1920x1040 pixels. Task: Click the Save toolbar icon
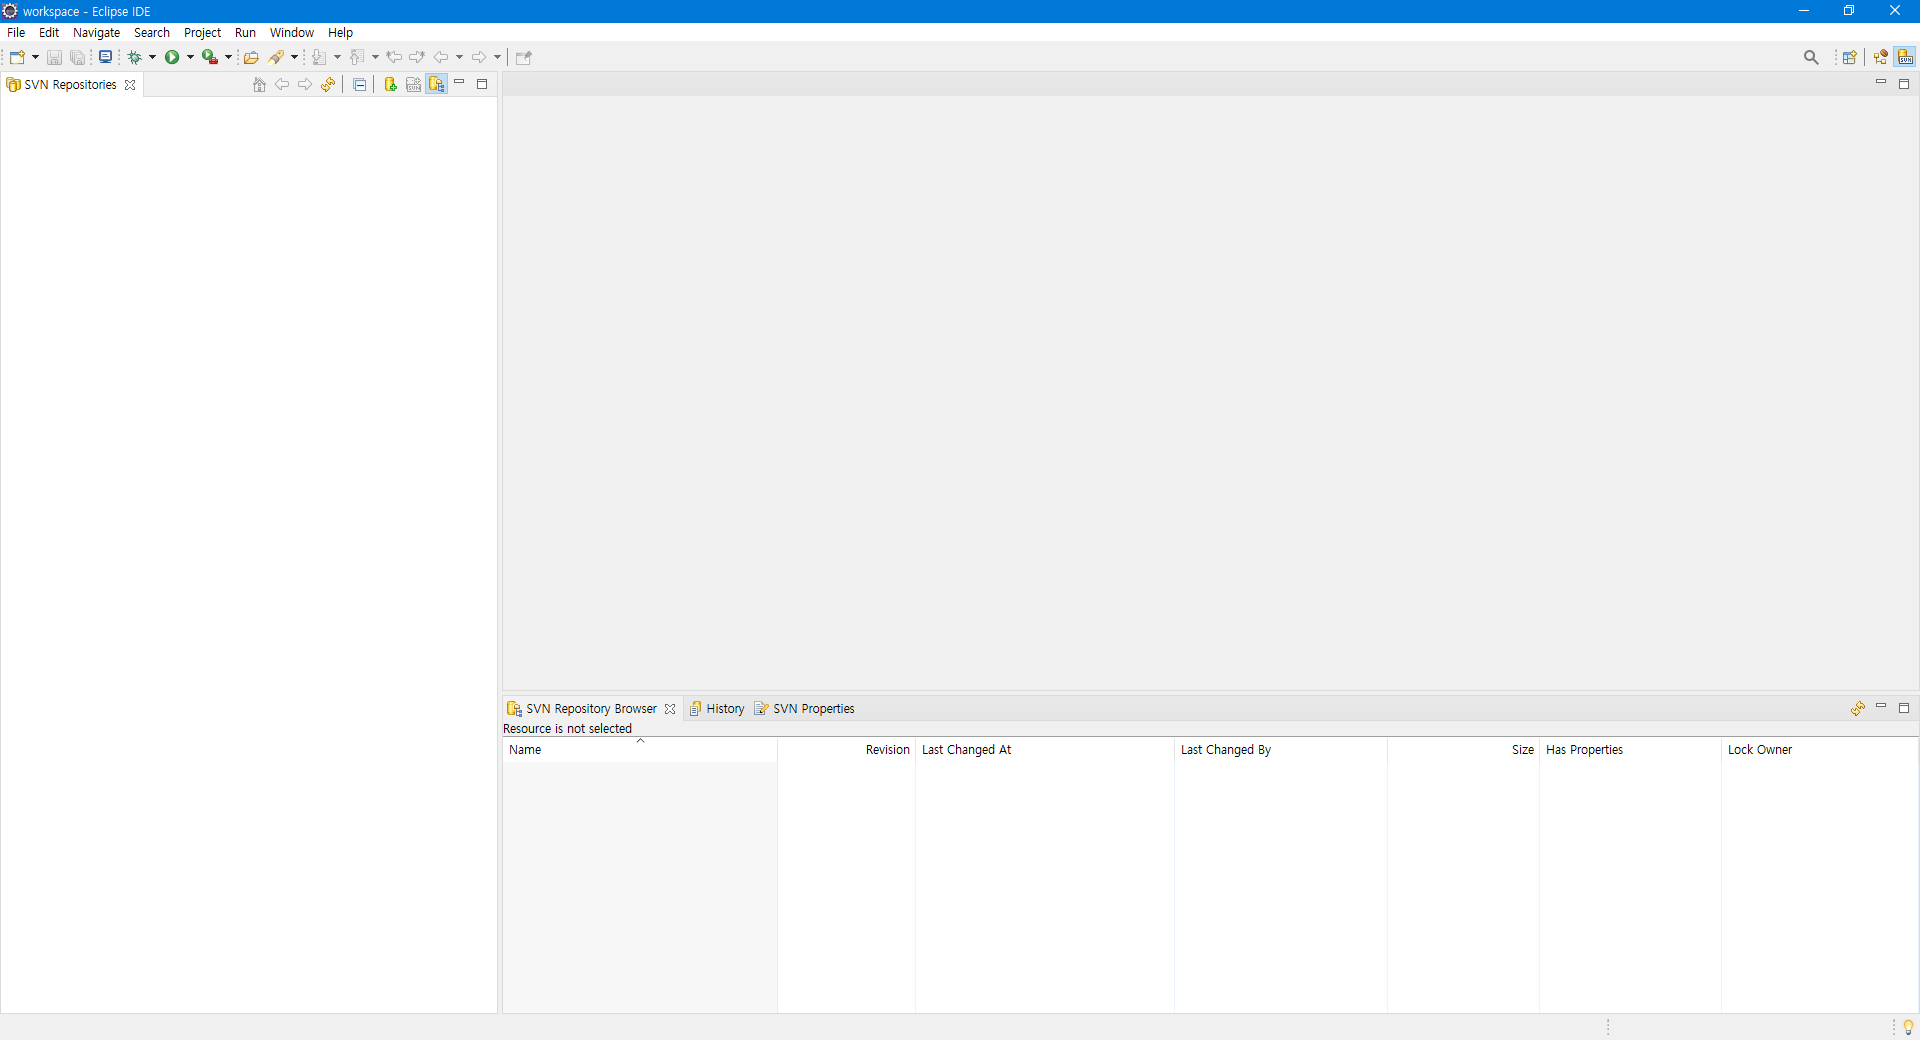point(54,57)
